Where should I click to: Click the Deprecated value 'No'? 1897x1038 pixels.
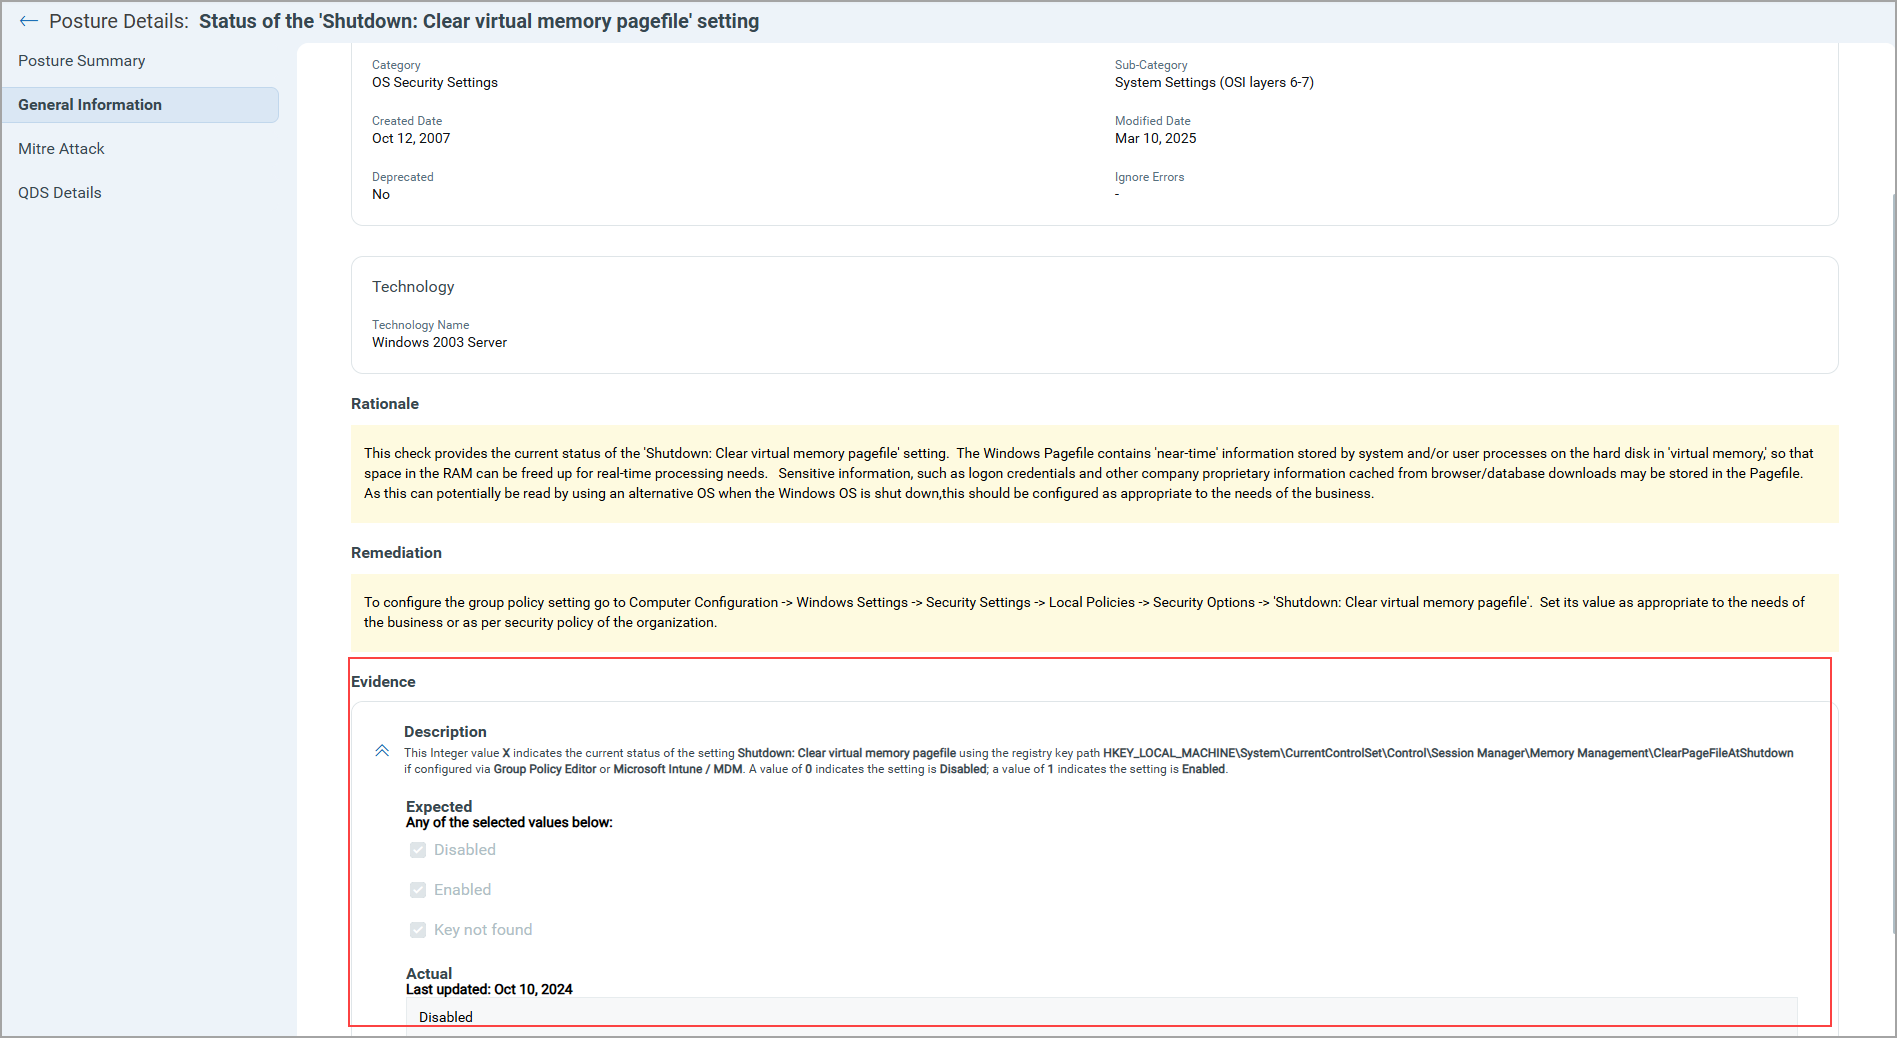[x=381, y=194]
